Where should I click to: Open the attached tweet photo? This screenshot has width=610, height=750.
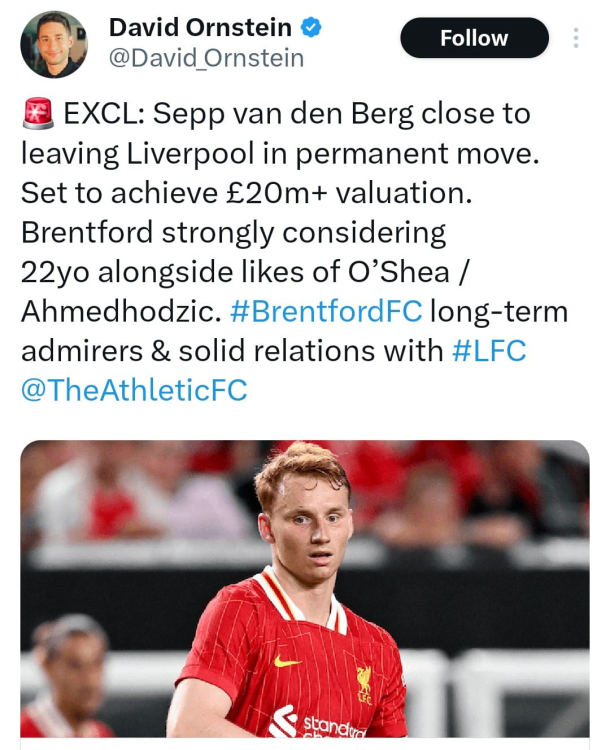tap(305, 590)
